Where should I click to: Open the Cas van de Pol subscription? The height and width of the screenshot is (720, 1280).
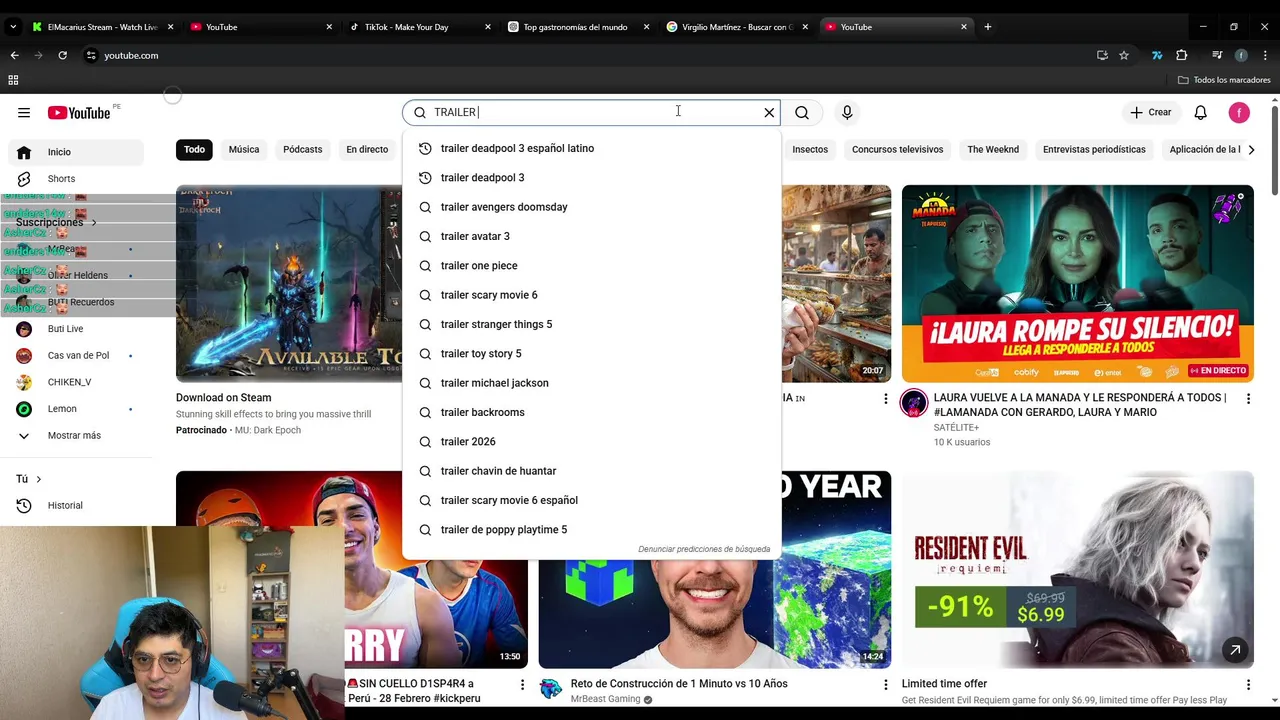point(78,356)
